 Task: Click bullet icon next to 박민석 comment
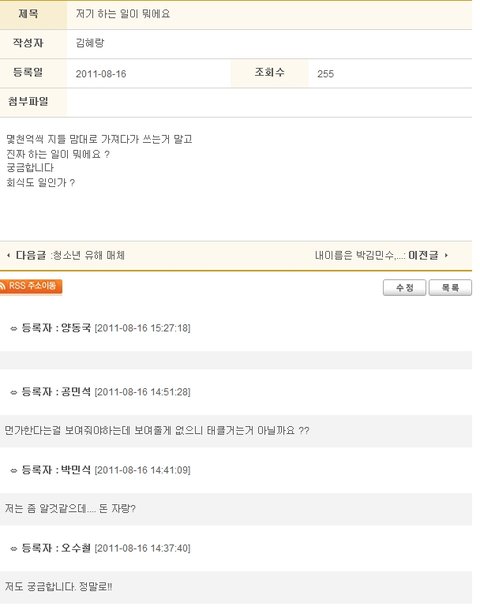[14, 471]
